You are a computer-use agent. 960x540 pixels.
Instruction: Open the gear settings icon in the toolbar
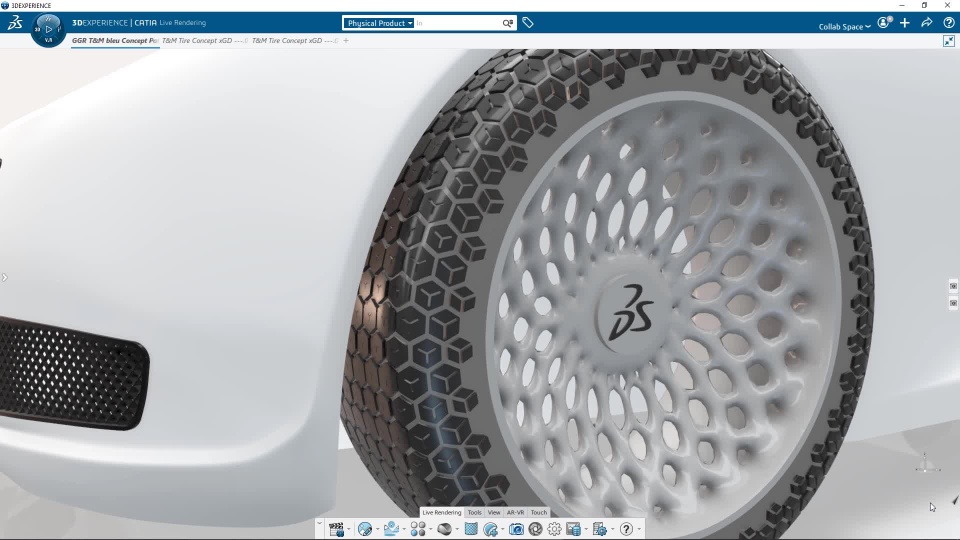(554, 529)
